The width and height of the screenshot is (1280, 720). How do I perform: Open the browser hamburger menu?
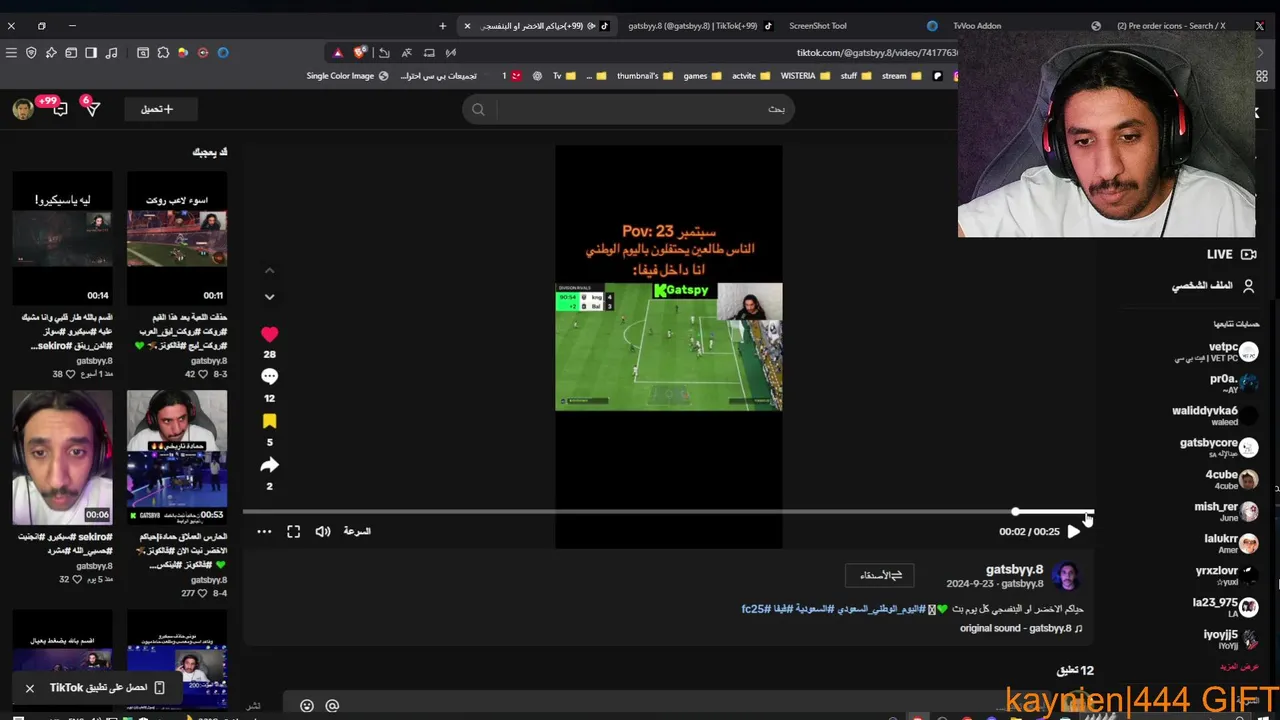pyautogui.click(x=11, y=53)
